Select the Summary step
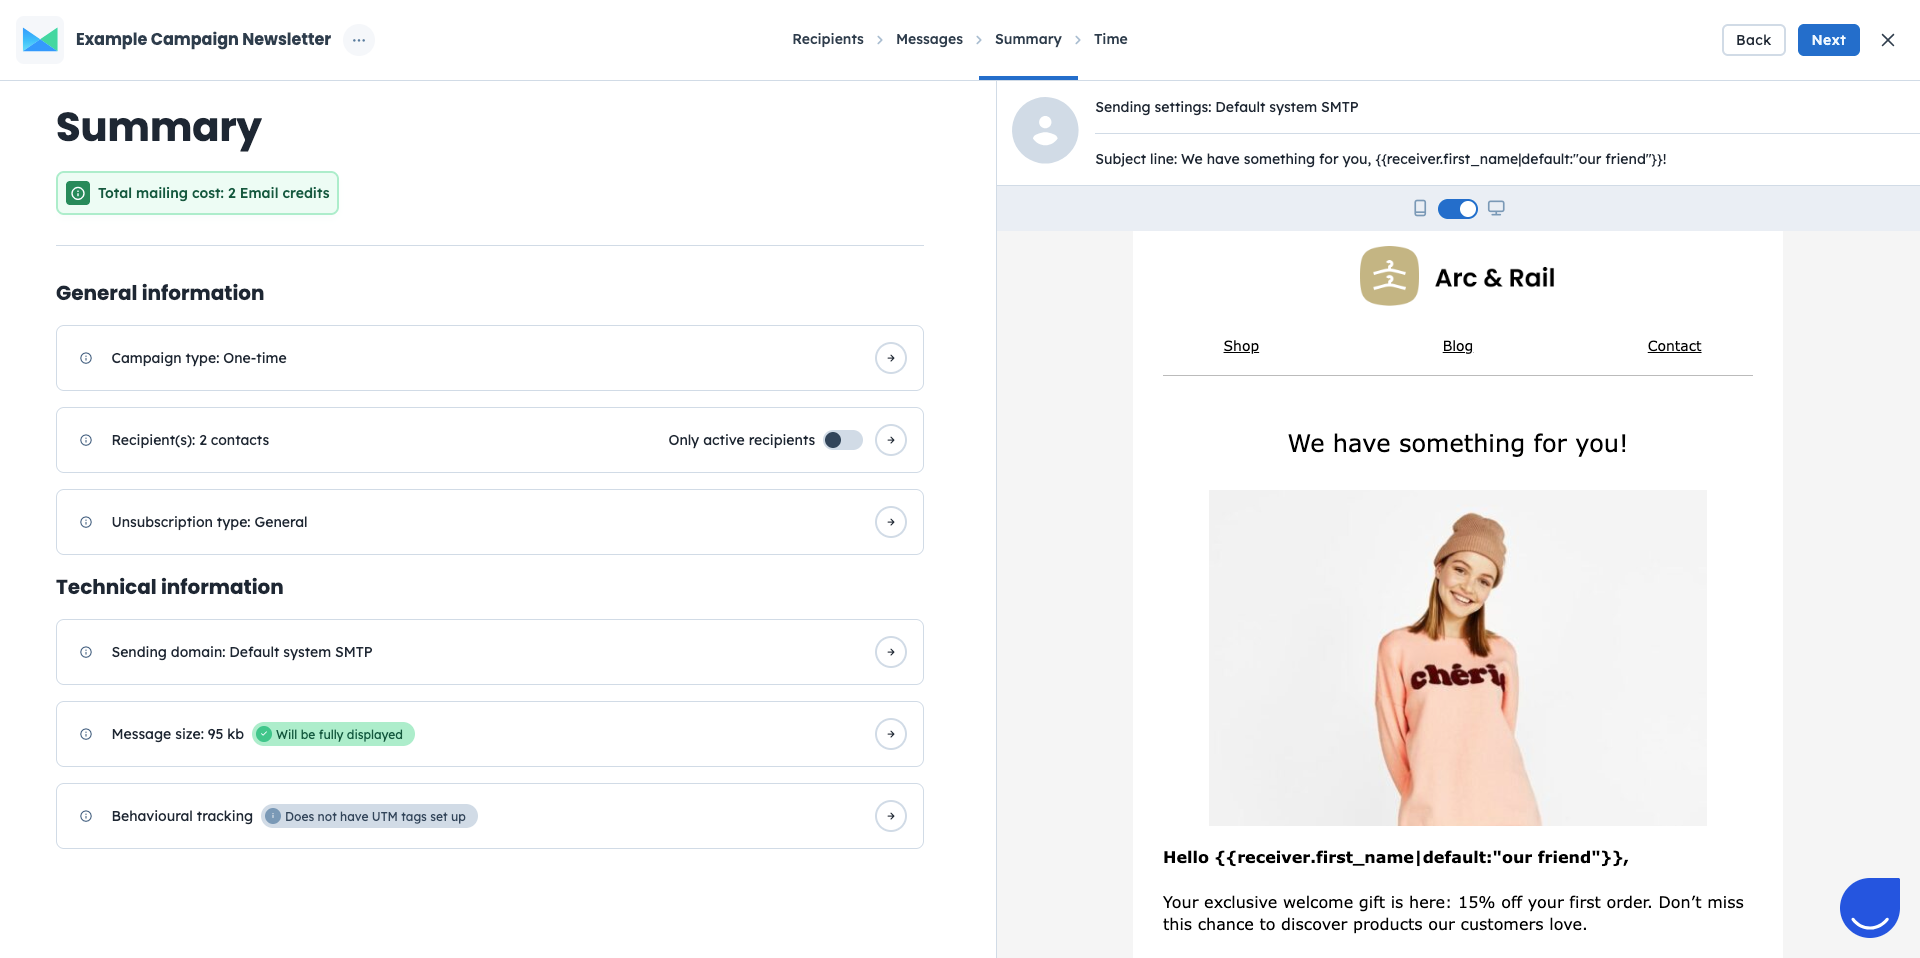 point(1028,39)
